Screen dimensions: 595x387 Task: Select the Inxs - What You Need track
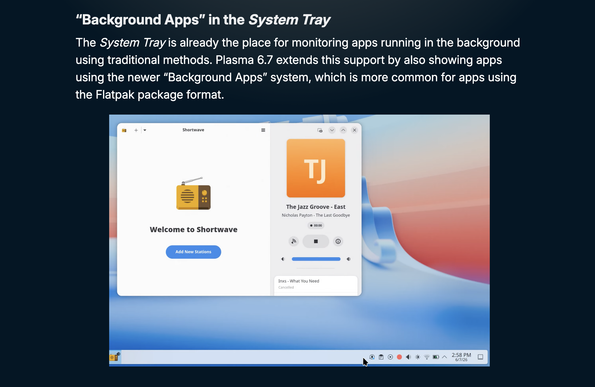(x=316, y=284)
